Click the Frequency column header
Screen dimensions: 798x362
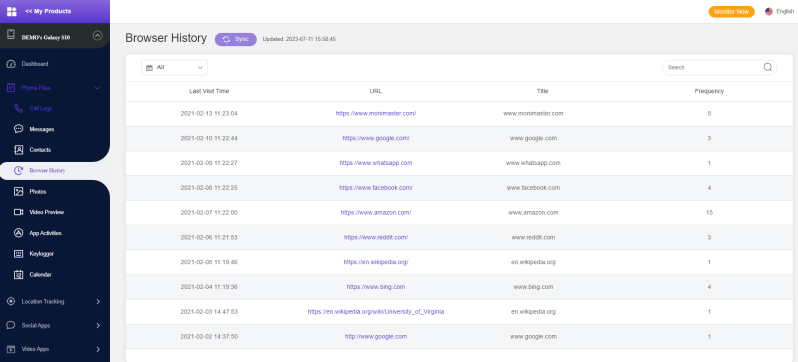pos(709,91)
